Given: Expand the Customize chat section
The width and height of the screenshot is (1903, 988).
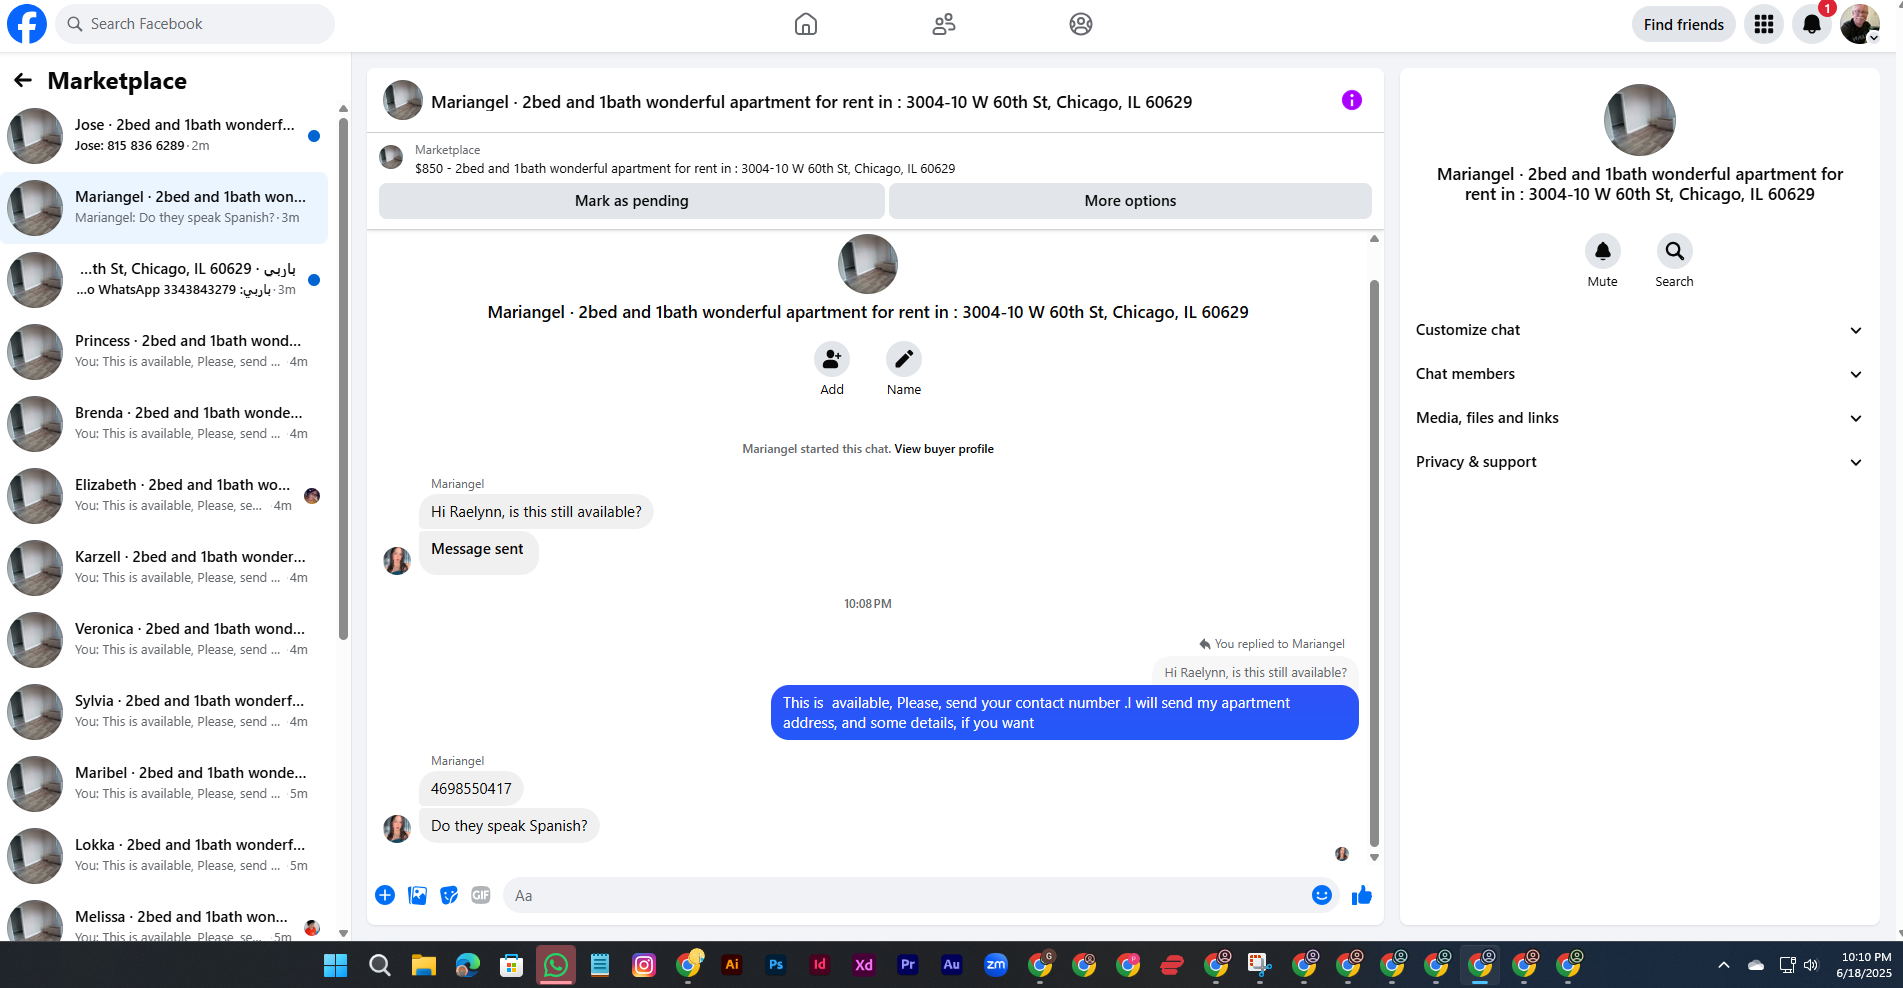Looking at the screenshot, I should (1640, 330).
